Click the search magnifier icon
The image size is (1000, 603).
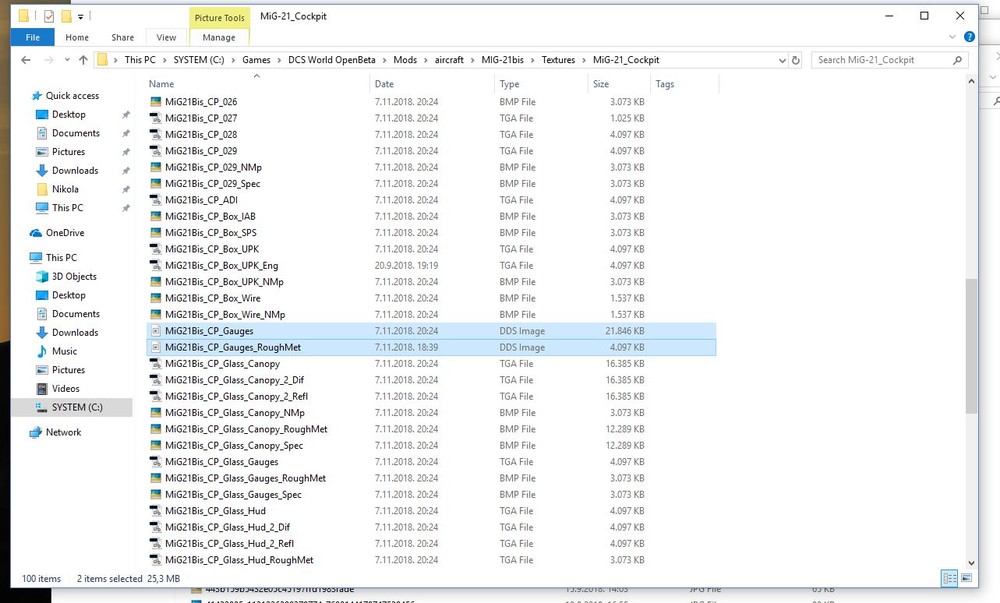pyautogui.click(x=957, y=60)
